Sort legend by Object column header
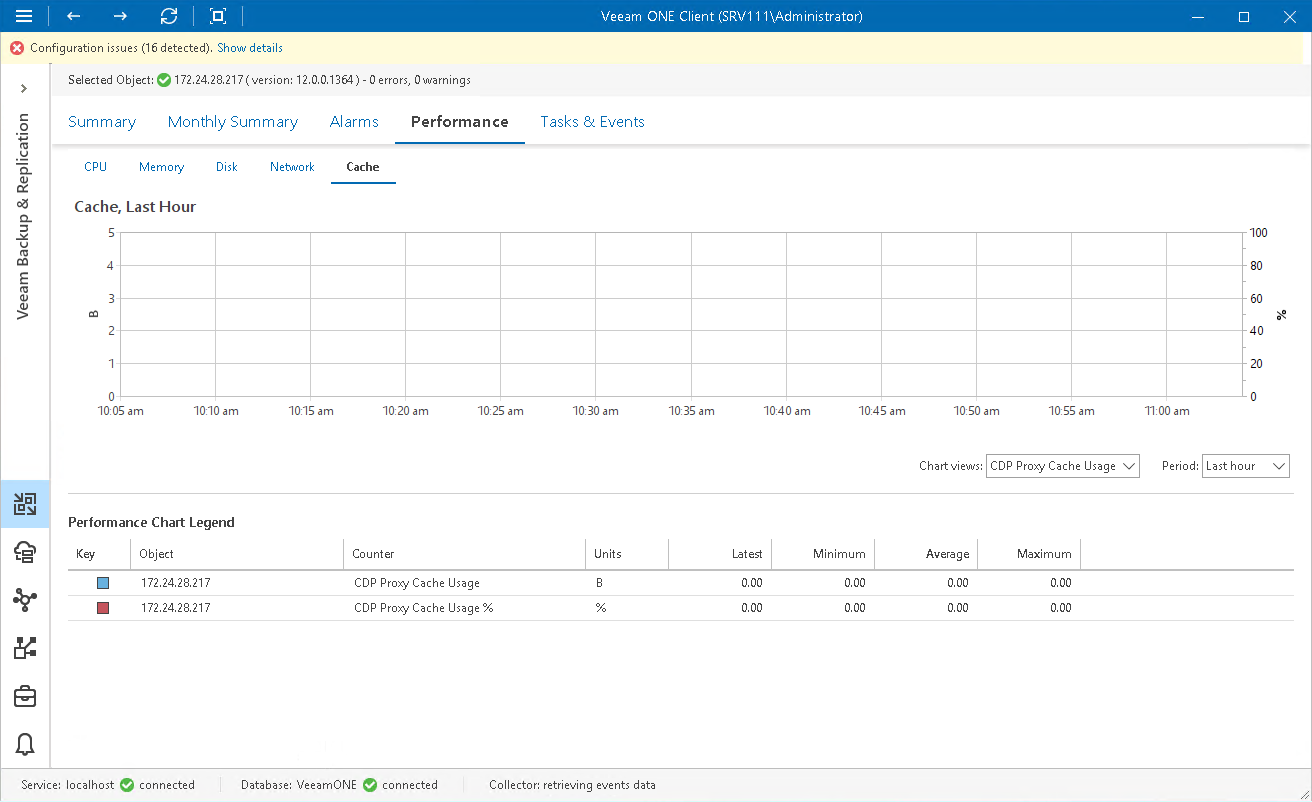Image resolution: width=1312 pixels, height=802 pixels. coord(237,554)
